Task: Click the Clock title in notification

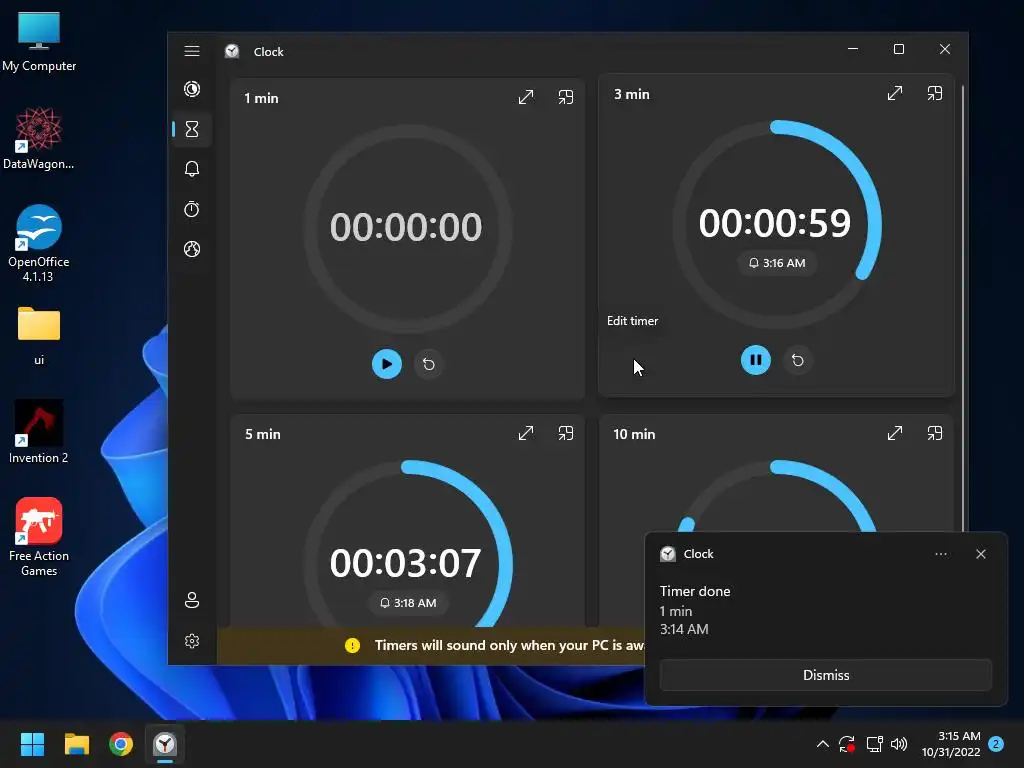Action: 698,554
